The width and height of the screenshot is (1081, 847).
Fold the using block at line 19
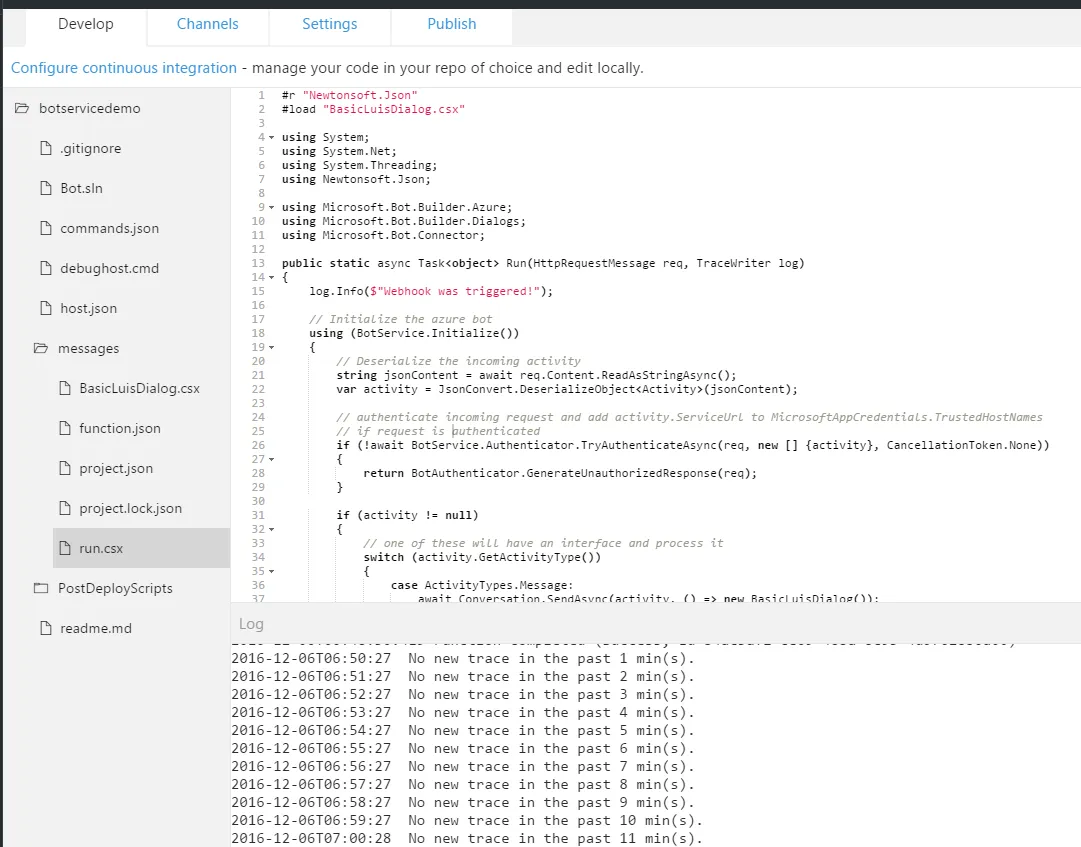[x=272, y=347]
